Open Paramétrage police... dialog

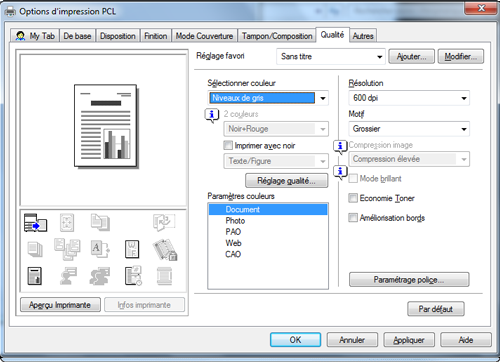tap(409, 279)
